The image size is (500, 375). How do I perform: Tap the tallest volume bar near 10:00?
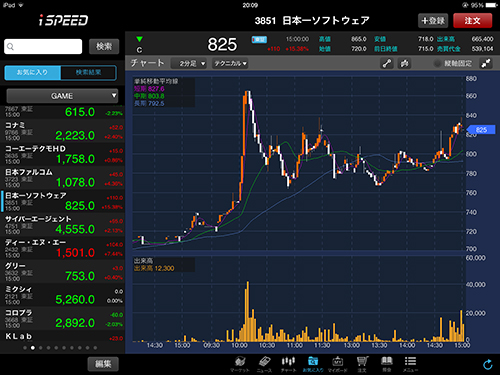pos(247,311)
